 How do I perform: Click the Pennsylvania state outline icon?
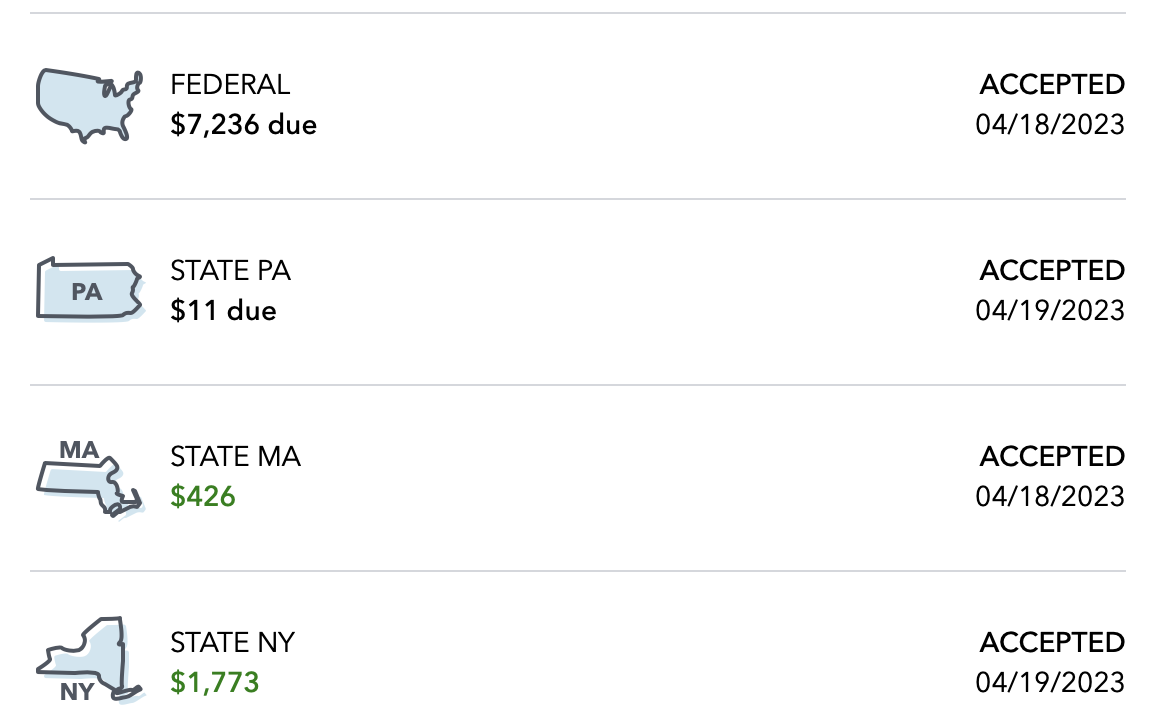[x=89, y=291]
